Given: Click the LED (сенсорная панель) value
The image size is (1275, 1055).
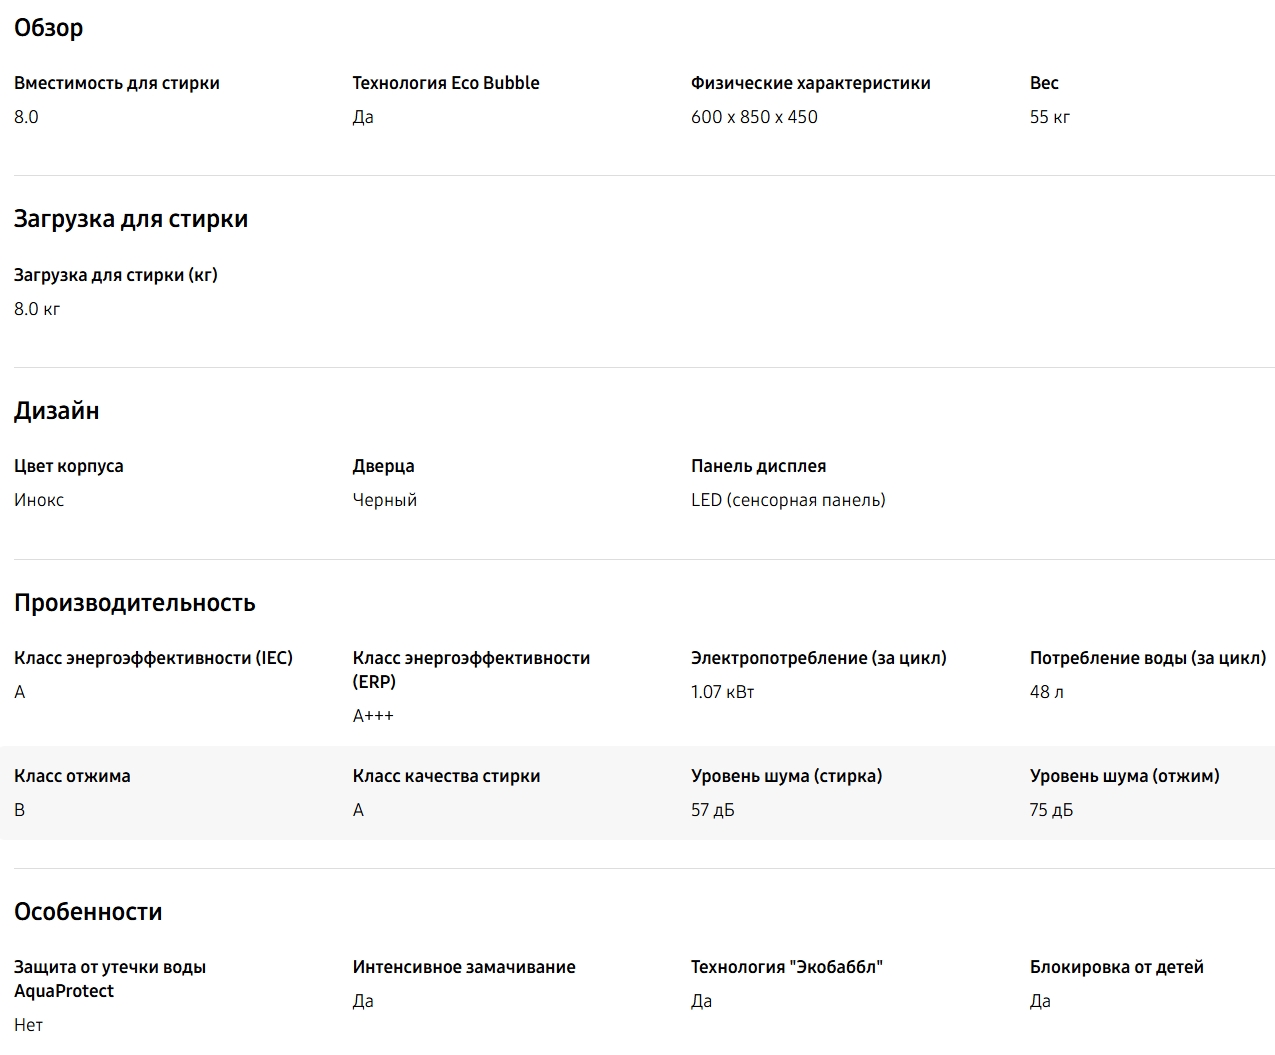Looking at the screenshot, I should [x=788, y=500].
